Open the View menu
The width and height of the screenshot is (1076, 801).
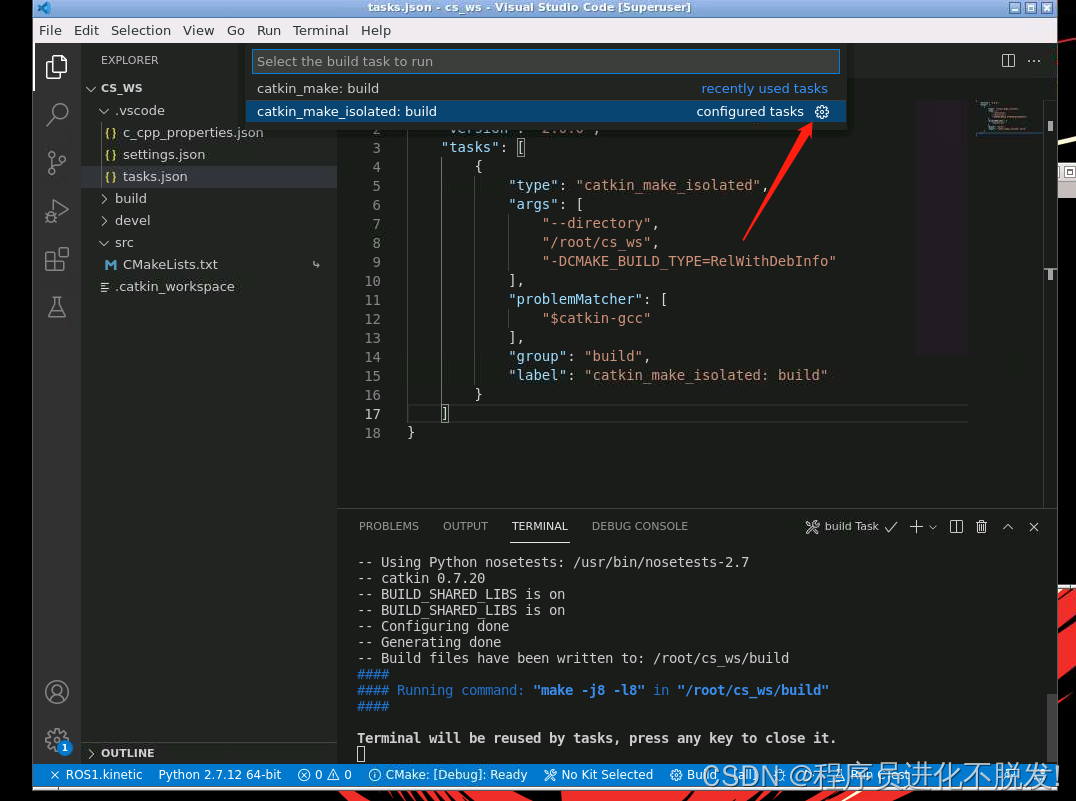point(198,30)
